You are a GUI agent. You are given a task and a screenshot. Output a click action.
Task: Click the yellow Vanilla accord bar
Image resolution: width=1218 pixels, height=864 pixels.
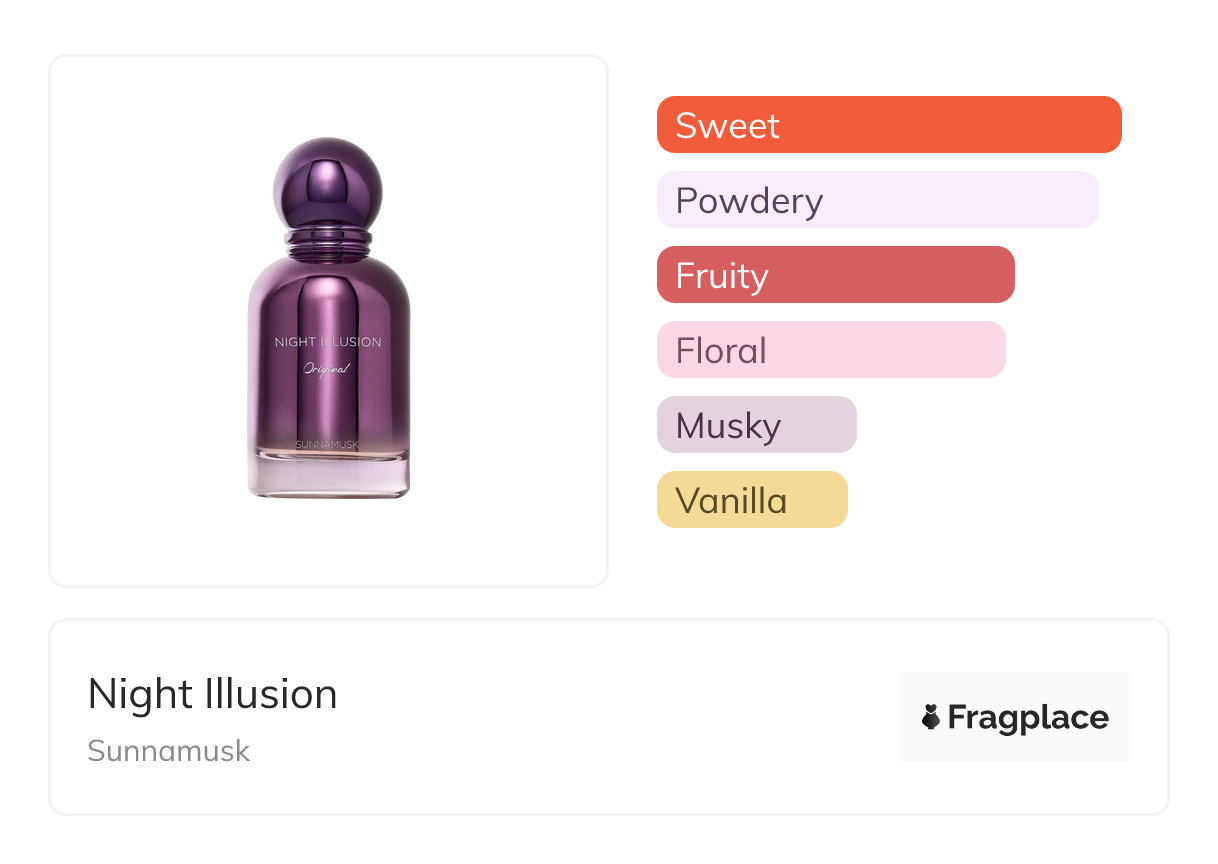point(752,500)
